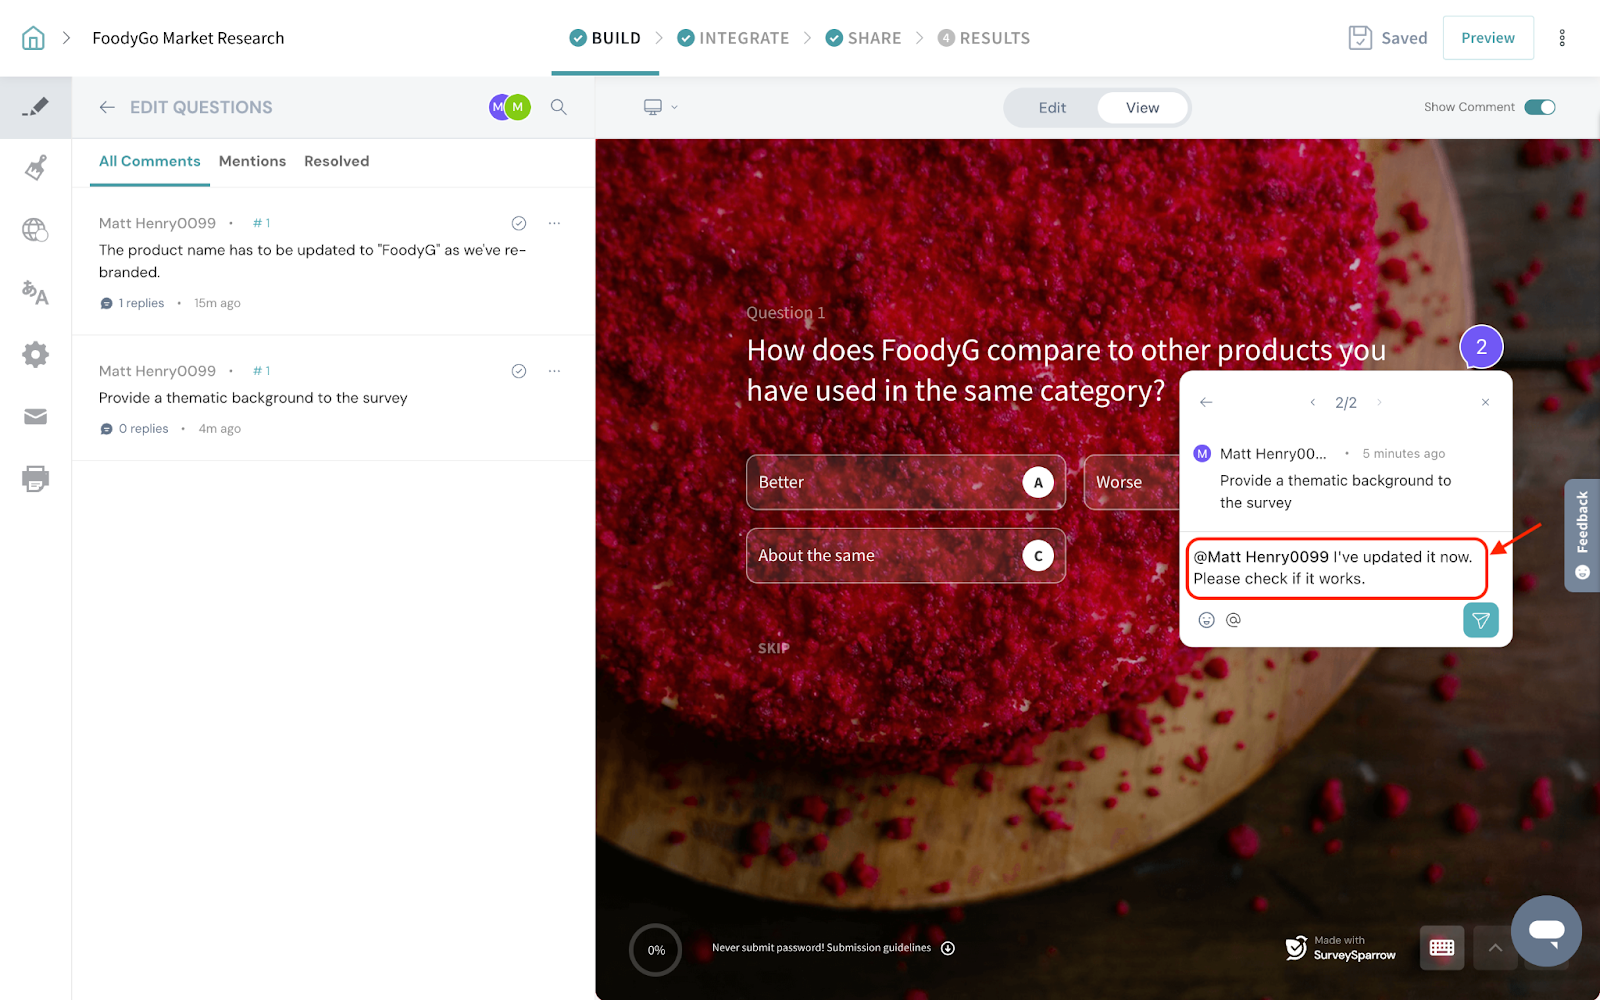Switch to the Mentions tab

click(x=252, y=161)
